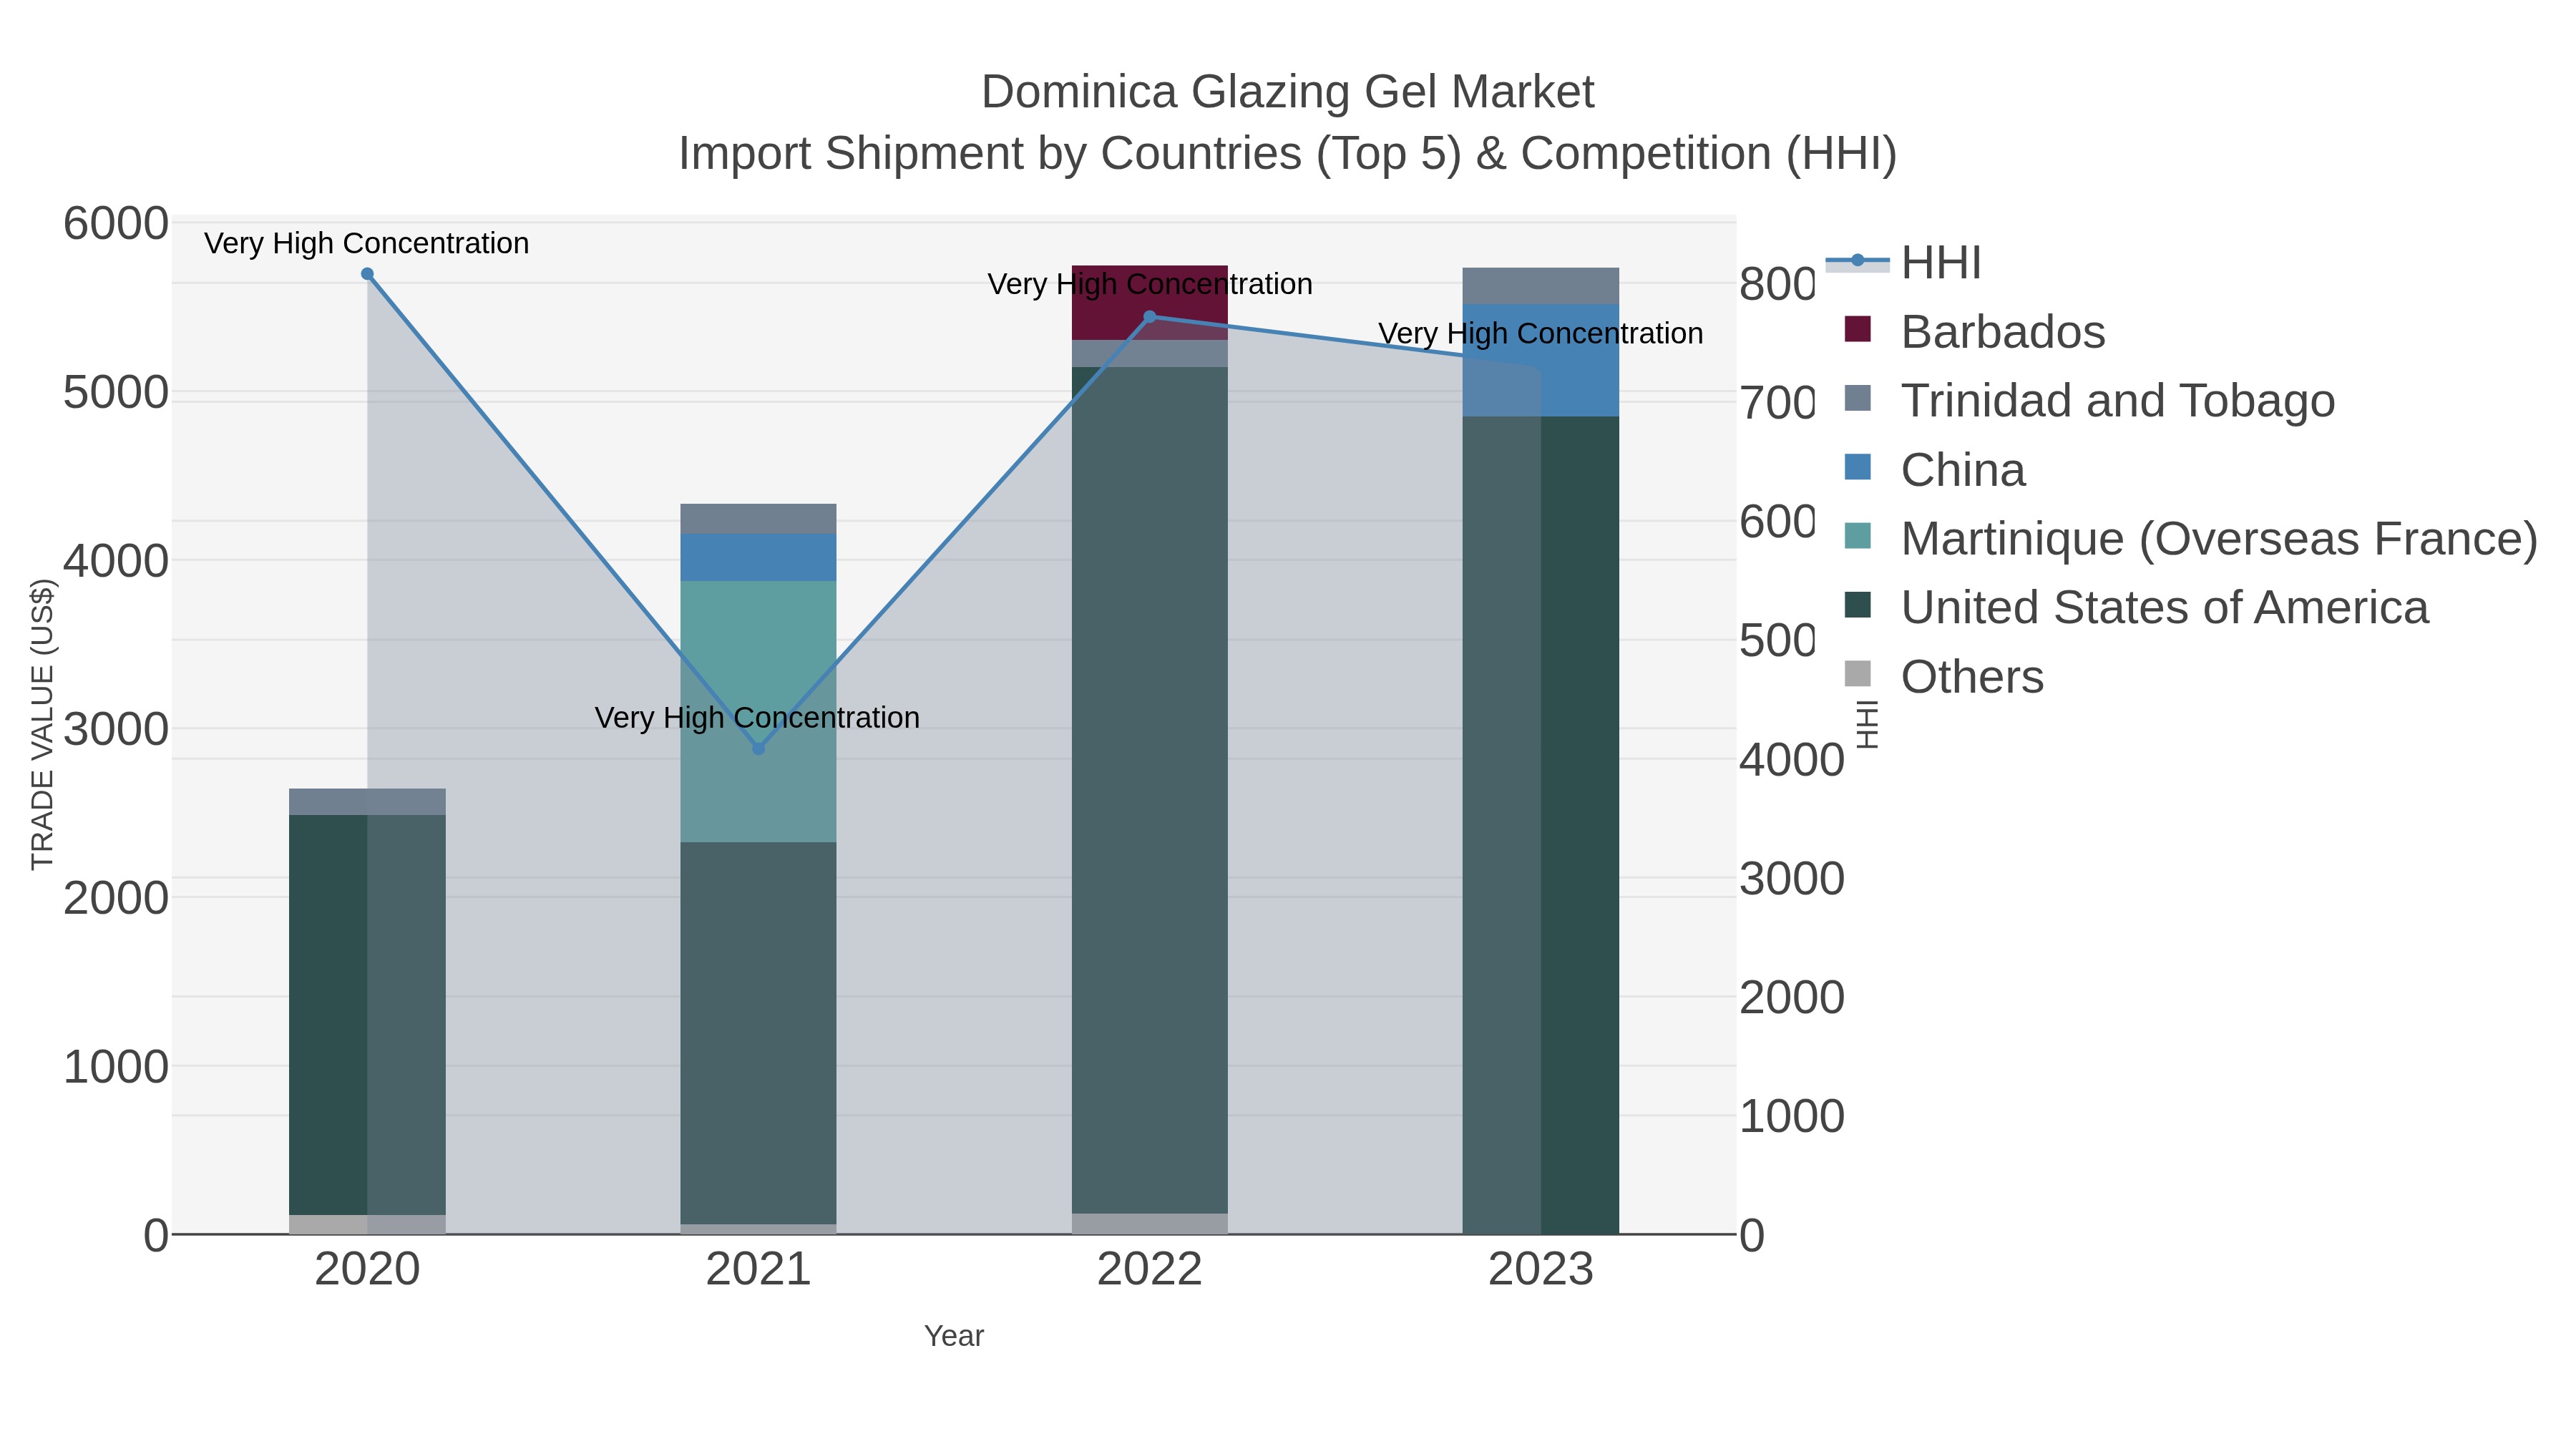Click the rotated HHI right axis title
Viewport: 2576px width, 1449px height.
1867,724
